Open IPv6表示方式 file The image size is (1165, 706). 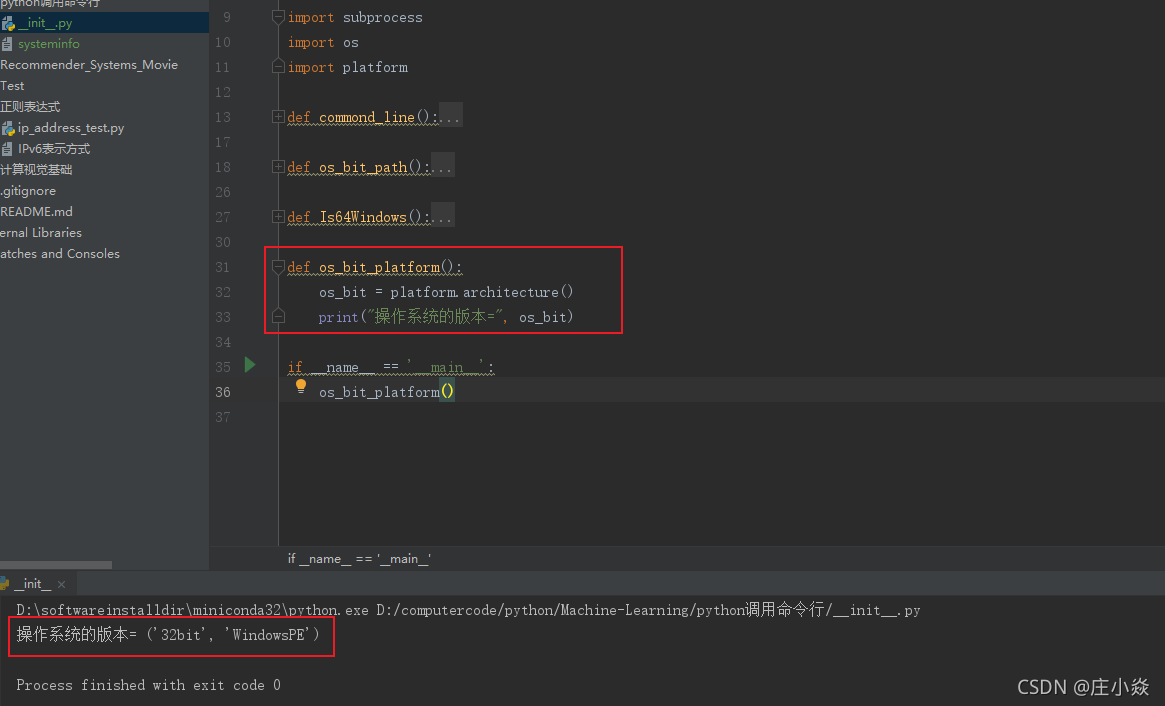click(53, 149)
